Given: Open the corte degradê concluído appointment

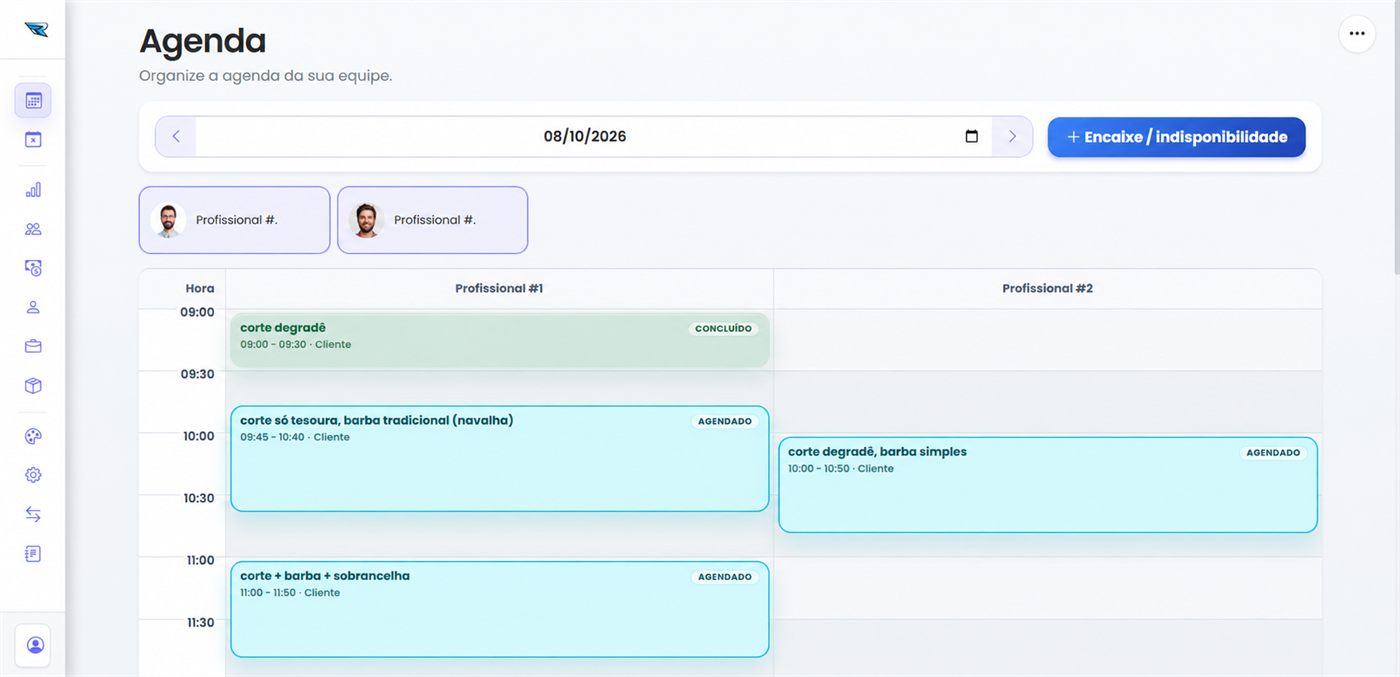Looking at the screenshot, I should pyautogui.click(x=500, y=340).
